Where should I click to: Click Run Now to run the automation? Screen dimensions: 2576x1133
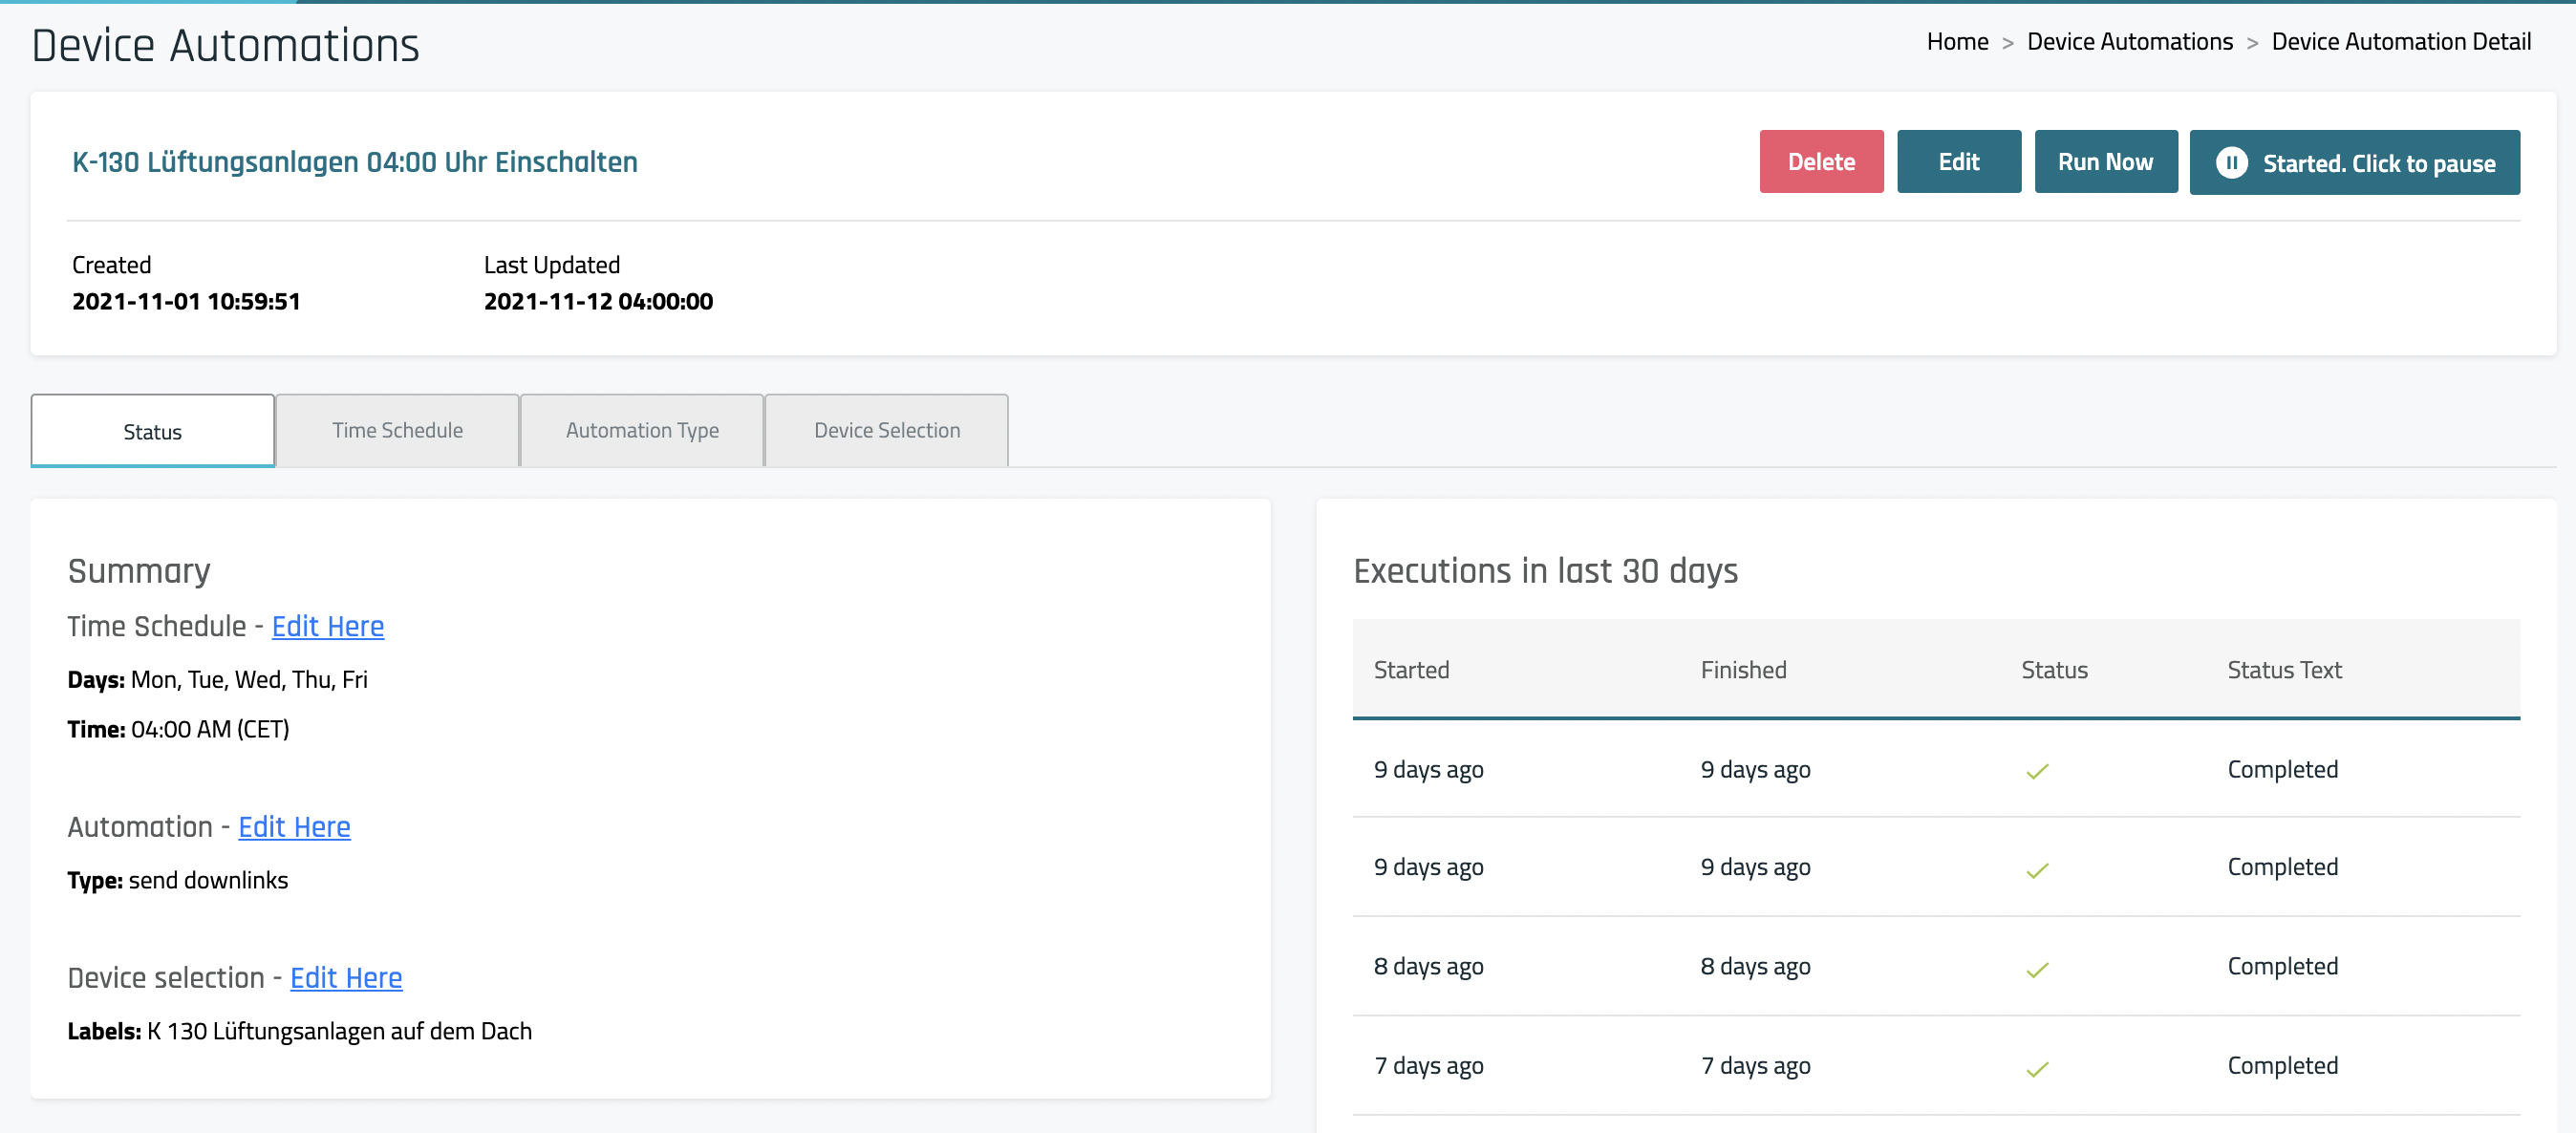tap(2105, 162)
